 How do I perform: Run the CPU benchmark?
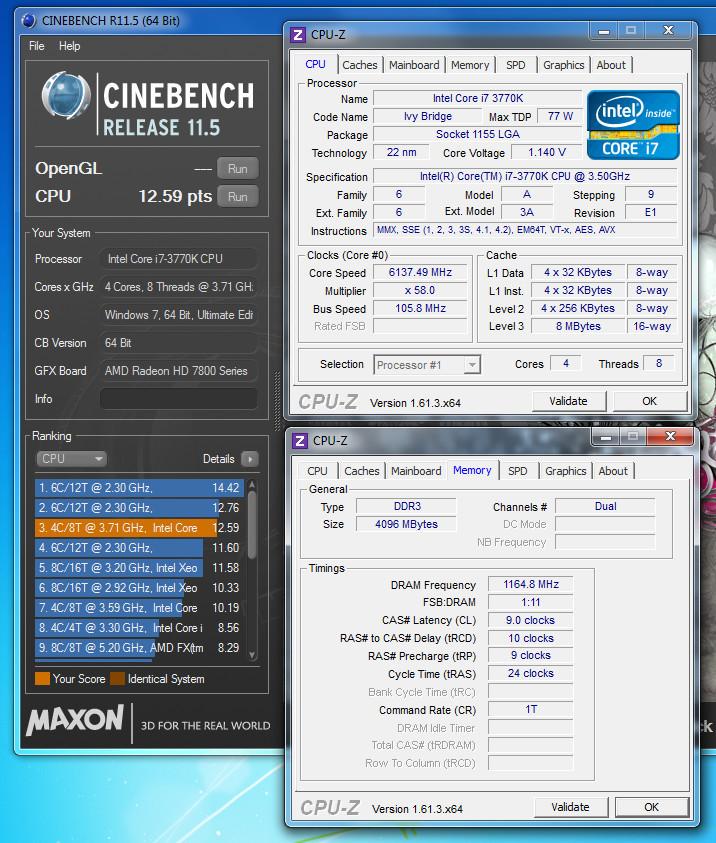tap(238, 197)
